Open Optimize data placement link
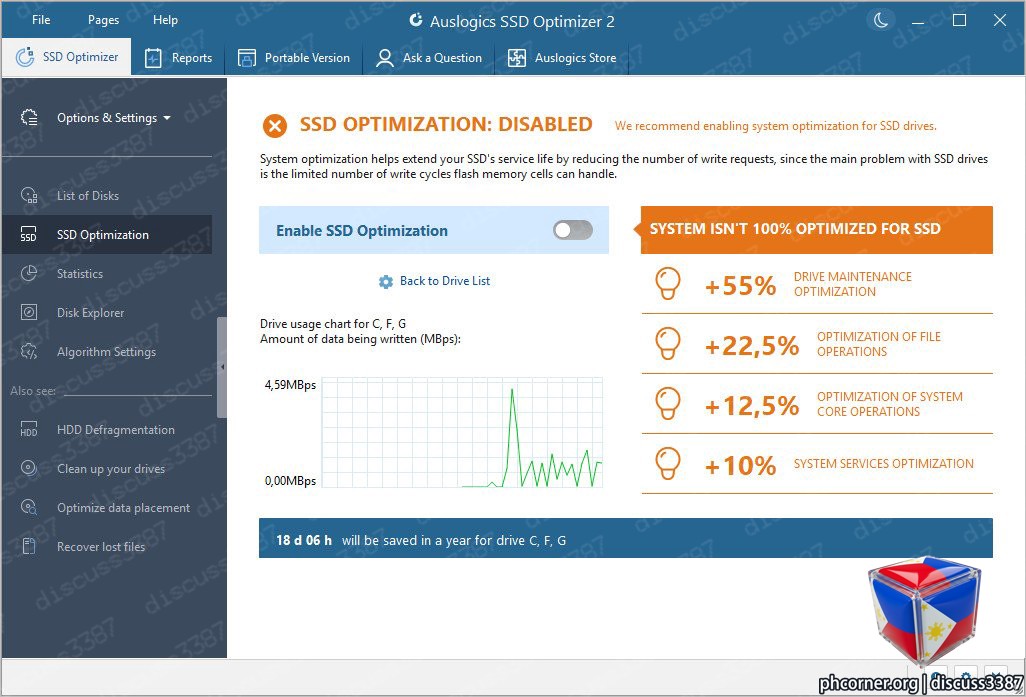 tap(123, 508)
